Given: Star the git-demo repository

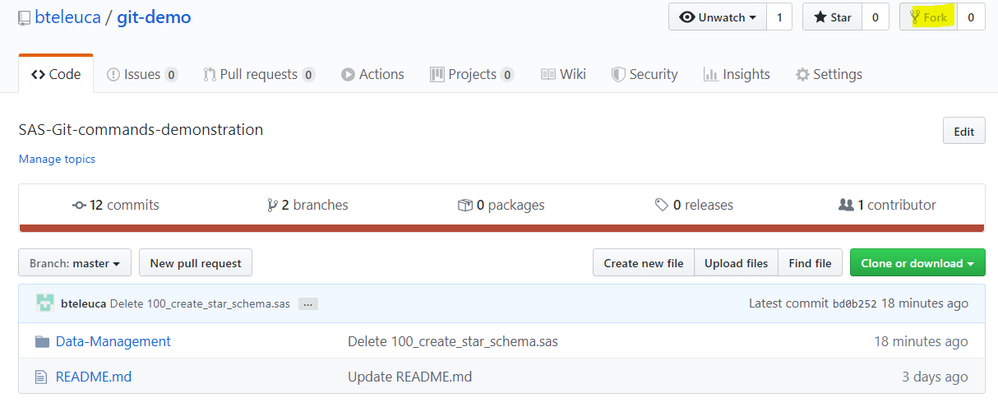Looking at the screenshot, I should (x=832, y=17).
